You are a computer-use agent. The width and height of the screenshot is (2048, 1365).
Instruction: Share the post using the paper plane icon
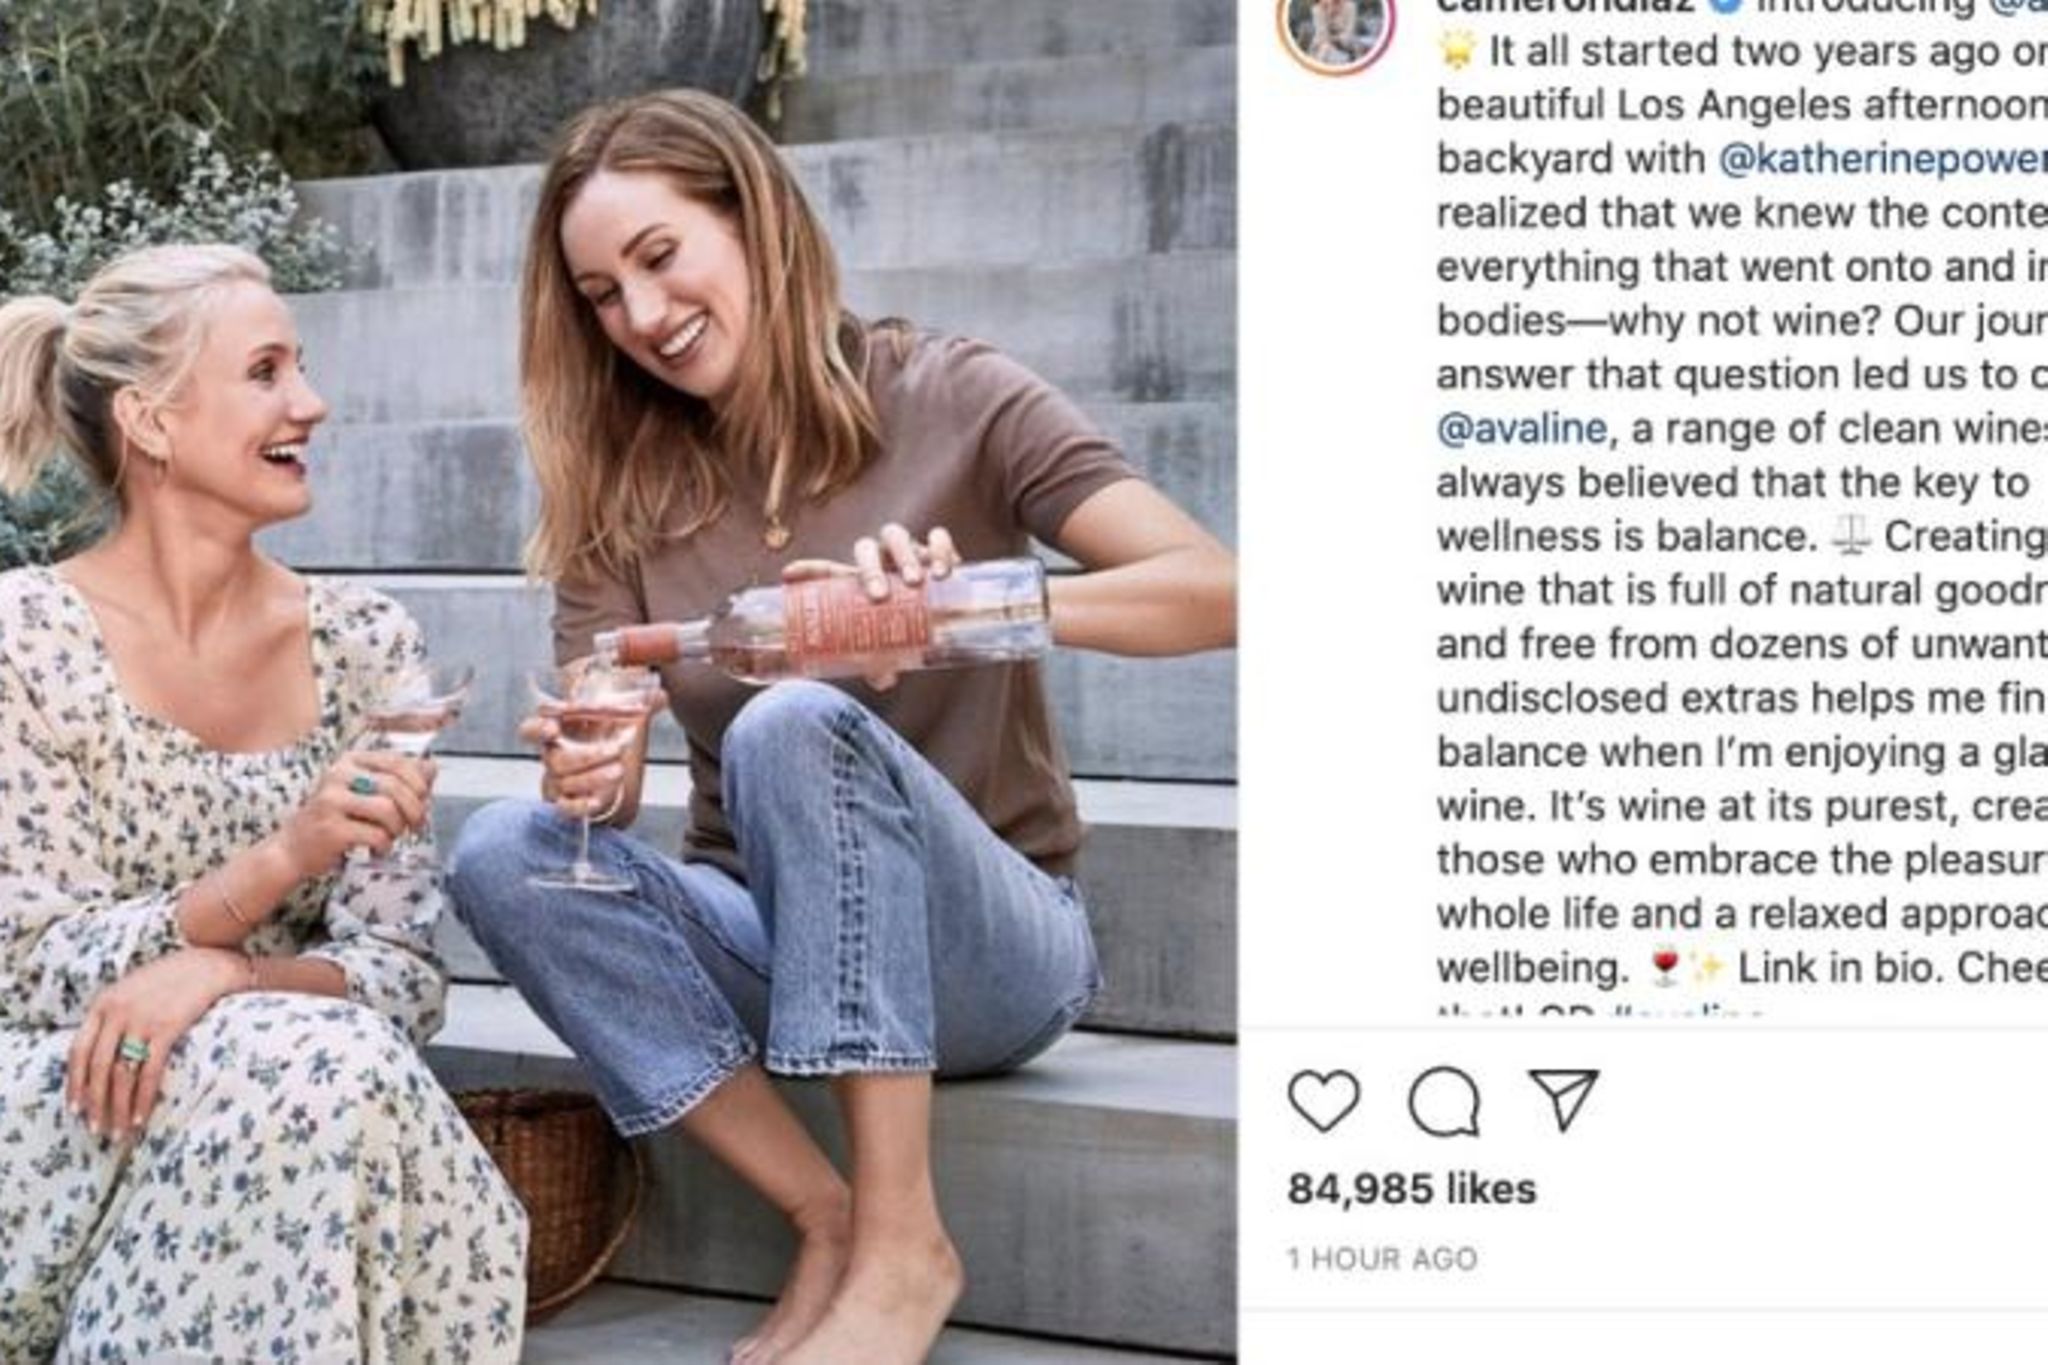1563,1100
